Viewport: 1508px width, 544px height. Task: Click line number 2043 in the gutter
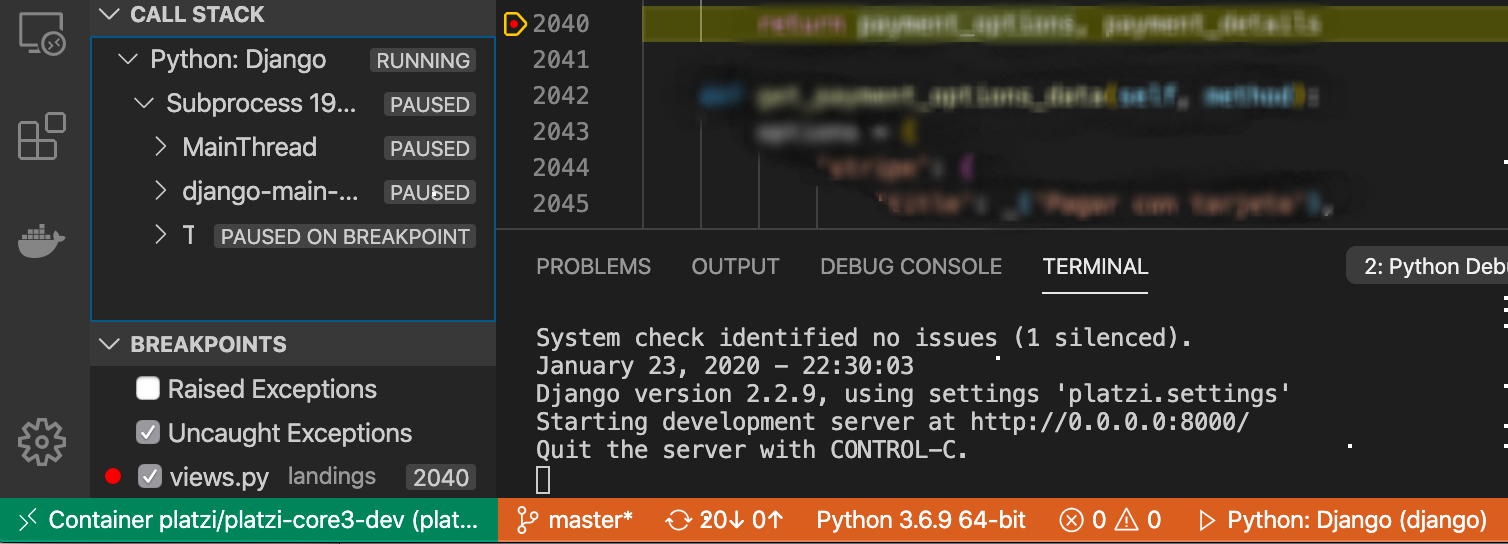click(x=561, y=131)
